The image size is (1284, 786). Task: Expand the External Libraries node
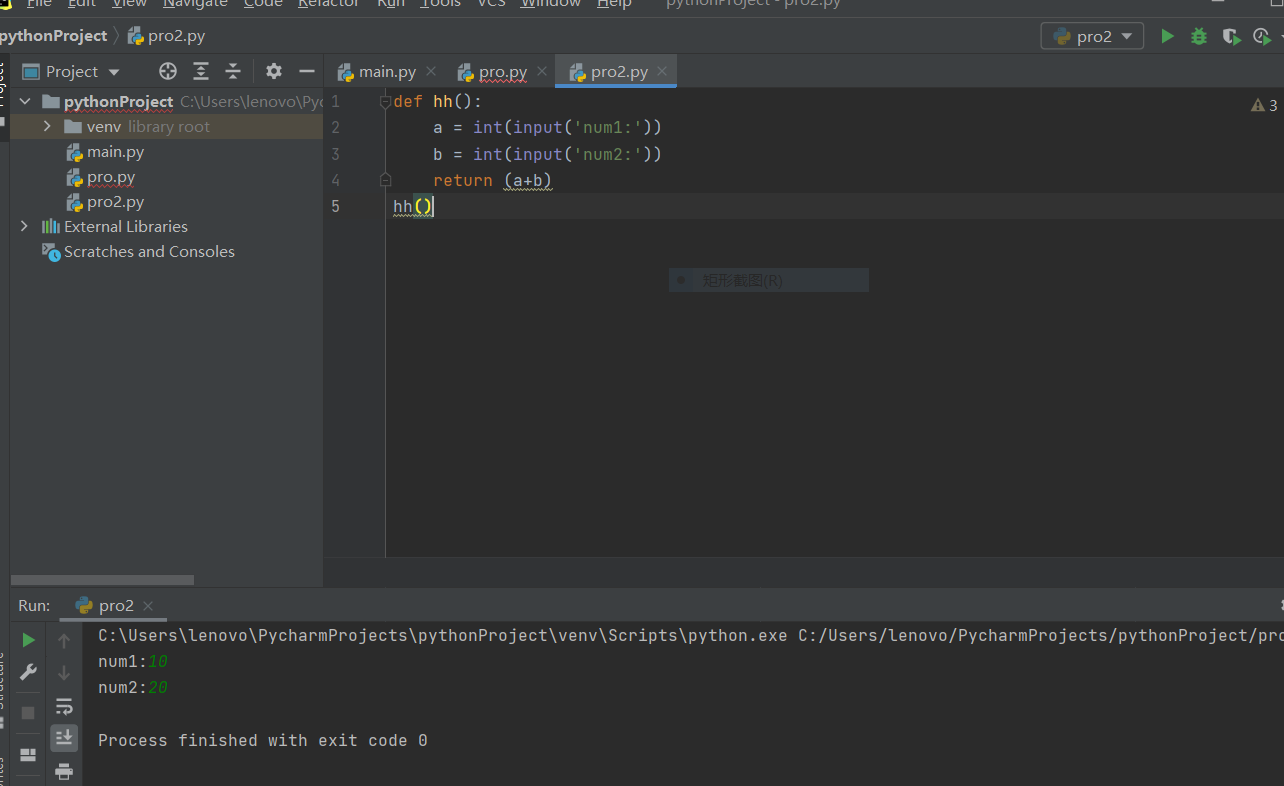pos(24,226)
